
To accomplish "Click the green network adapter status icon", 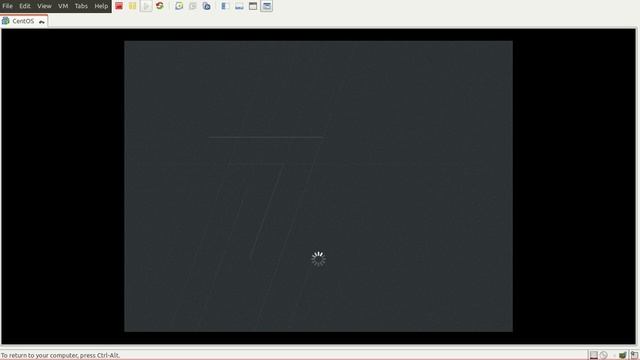I will [x=622, y=356].
